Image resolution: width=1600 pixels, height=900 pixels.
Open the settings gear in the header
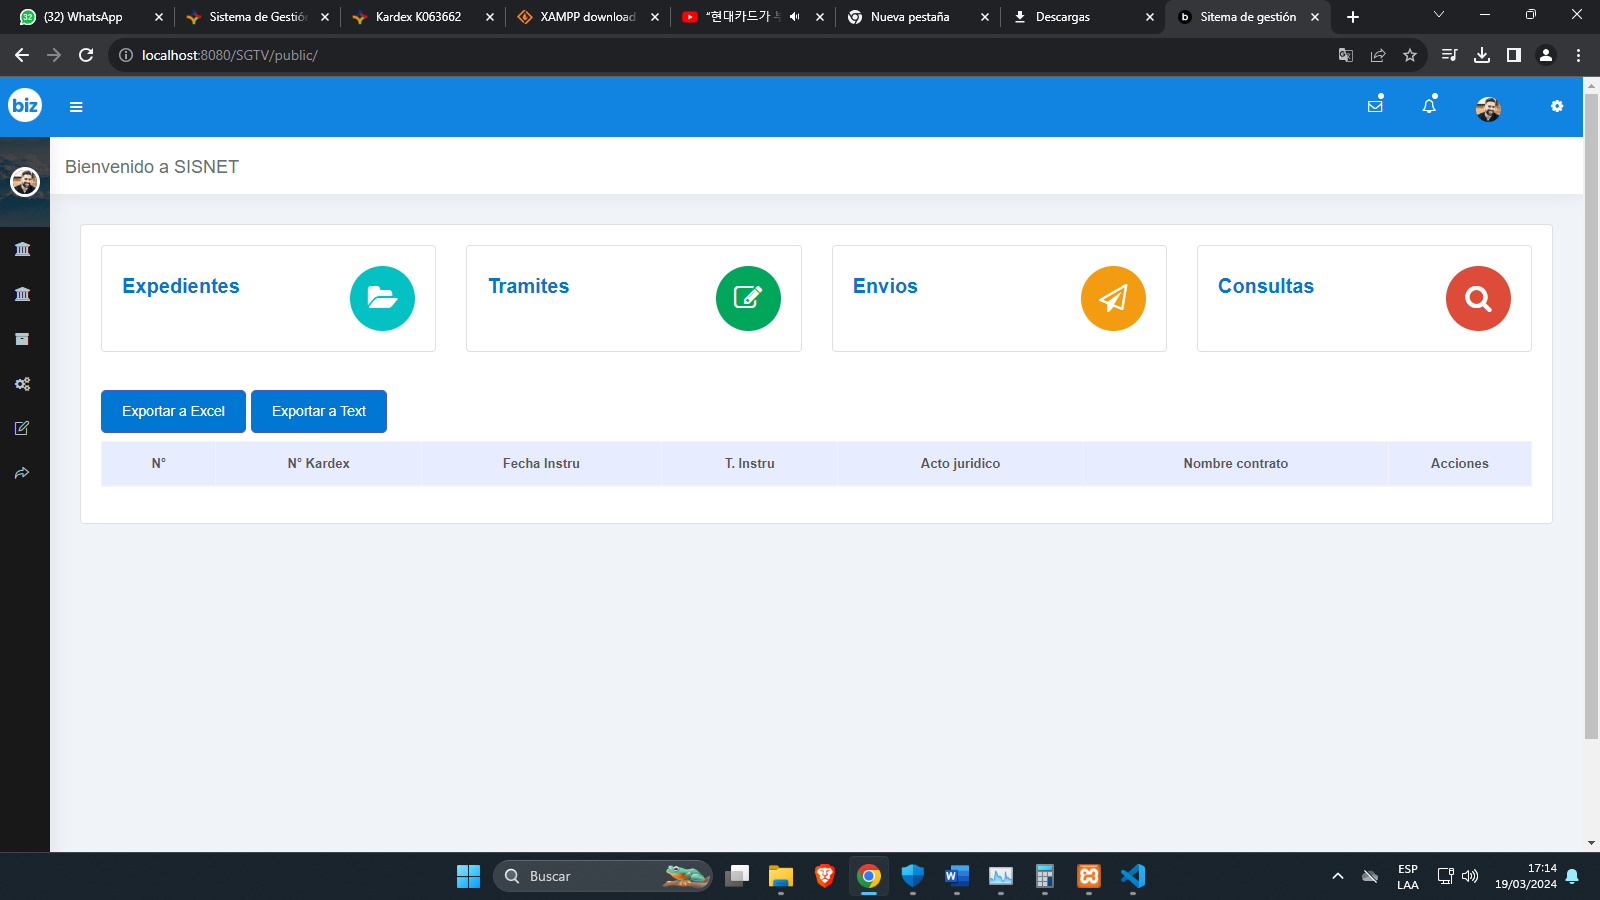coord(1557,106)
